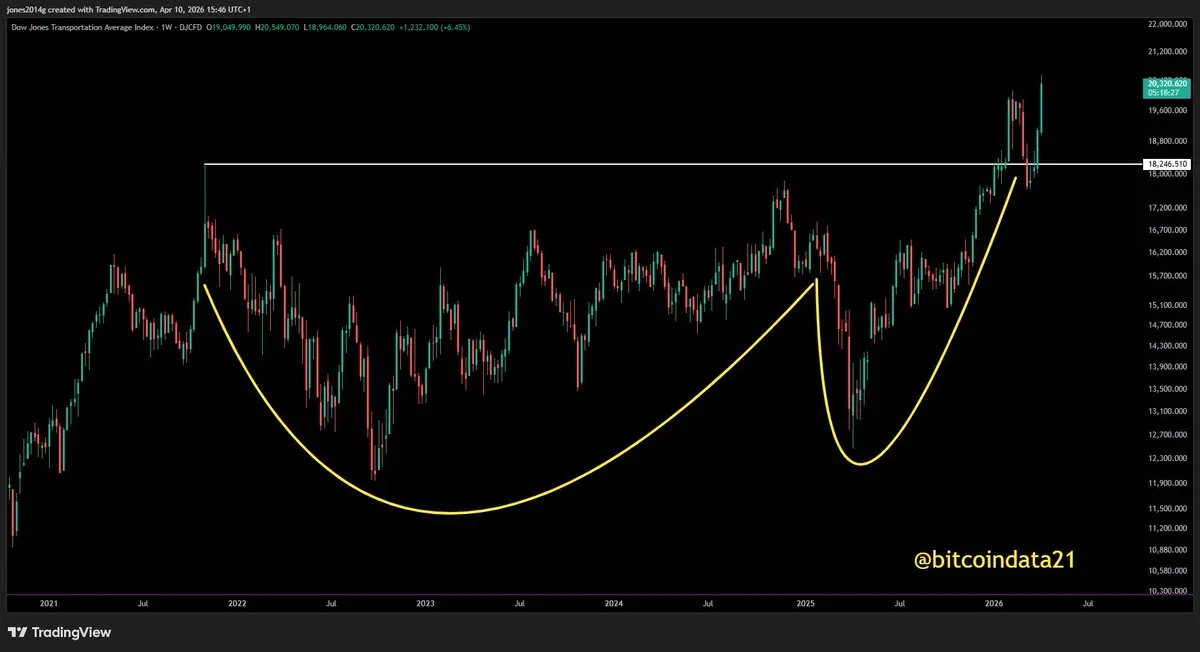Click the 2026 label on time axis
The image size is (1200, 652).
[994, 604]
